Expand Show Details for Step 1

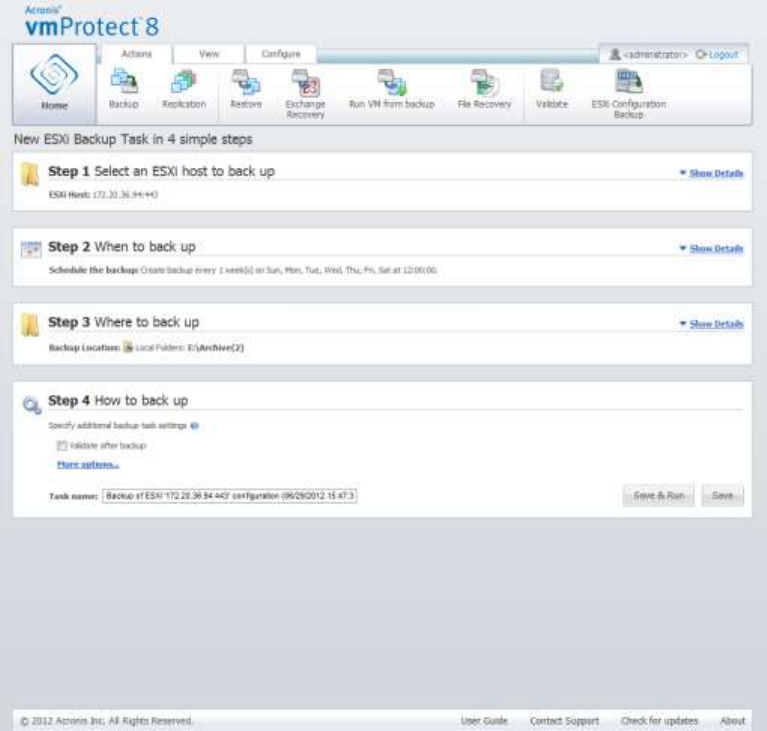coord(716,173)
